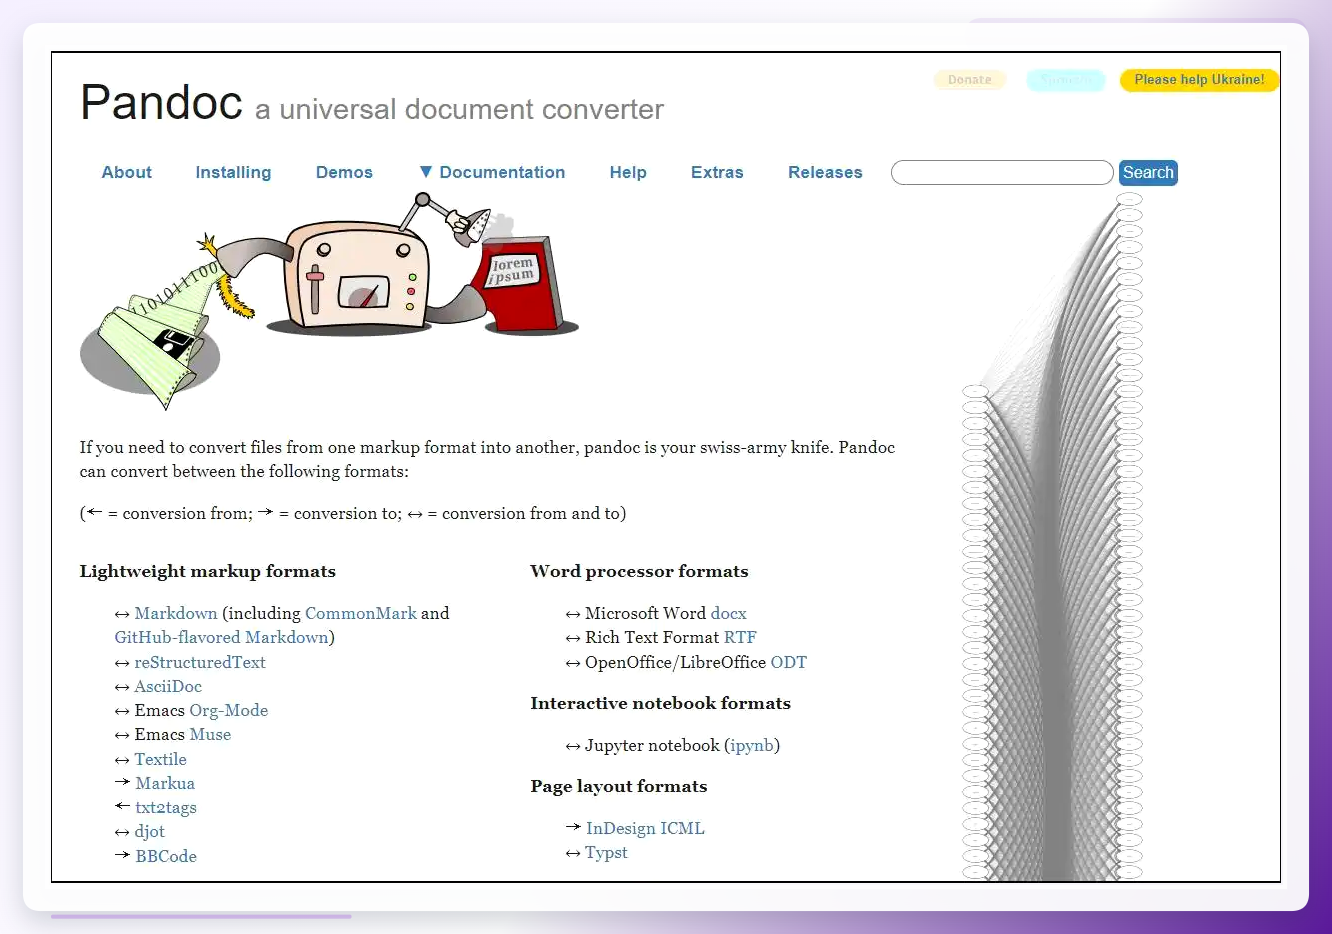Image resolution: width=1332 pixels, height=934 pixels.
Task: Open the Muse link
Action: (x=210, y=734)
